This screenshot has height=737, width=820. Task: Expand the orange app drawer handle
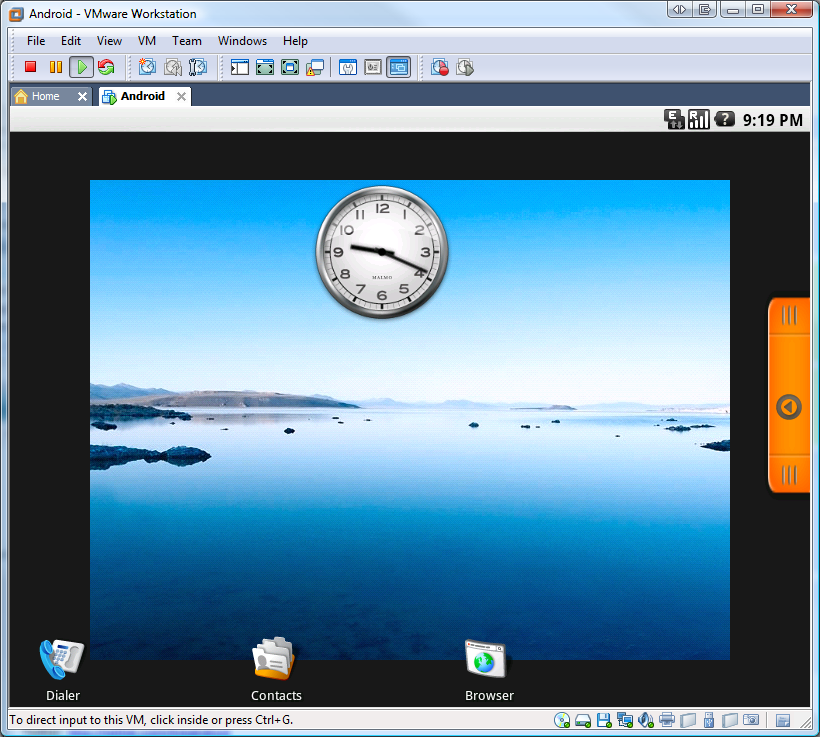point(789,407)
